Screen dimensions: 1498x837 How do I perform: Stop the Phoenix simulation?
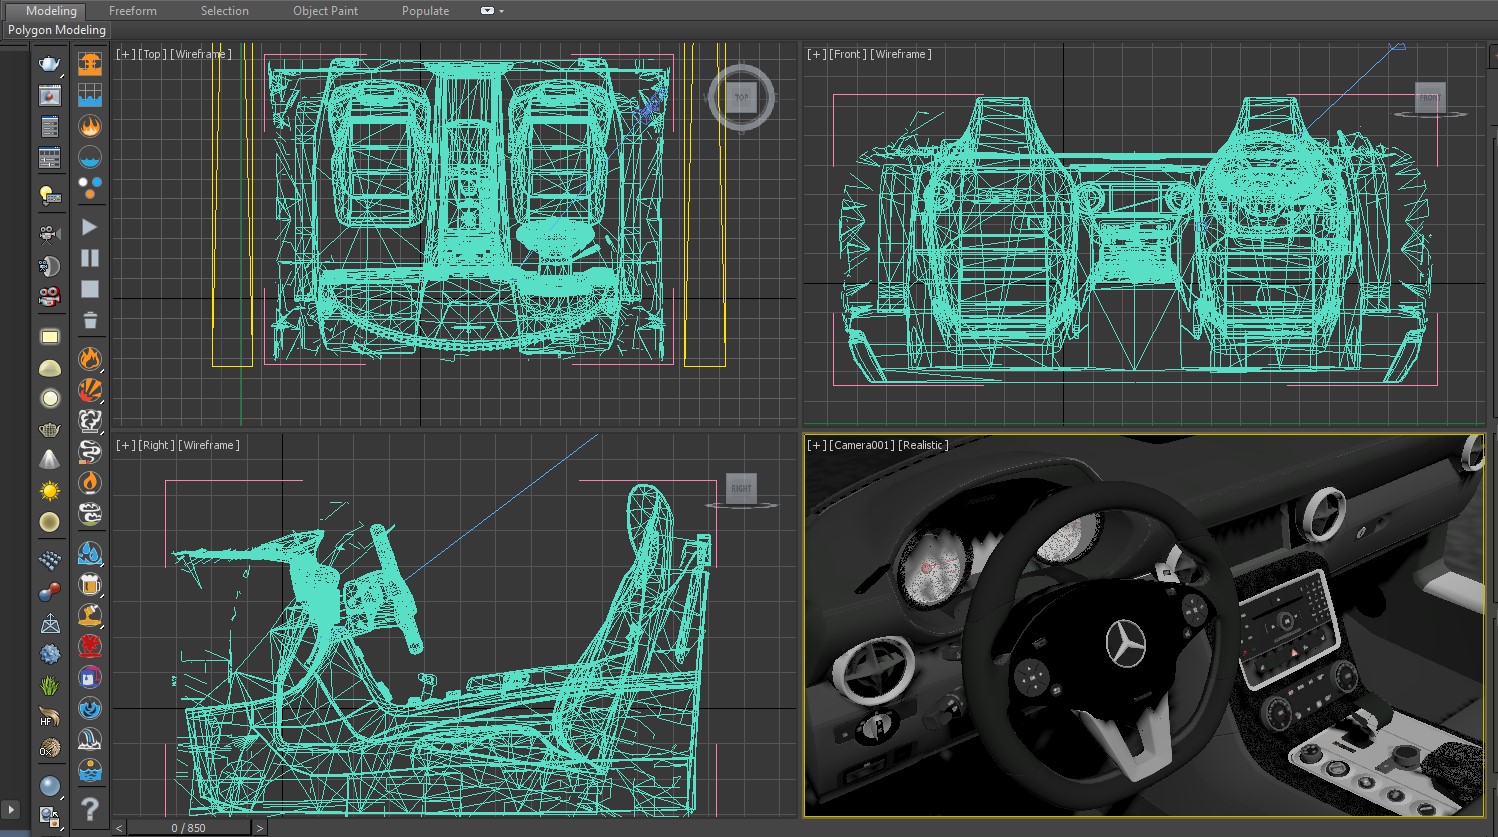[90, 289]
